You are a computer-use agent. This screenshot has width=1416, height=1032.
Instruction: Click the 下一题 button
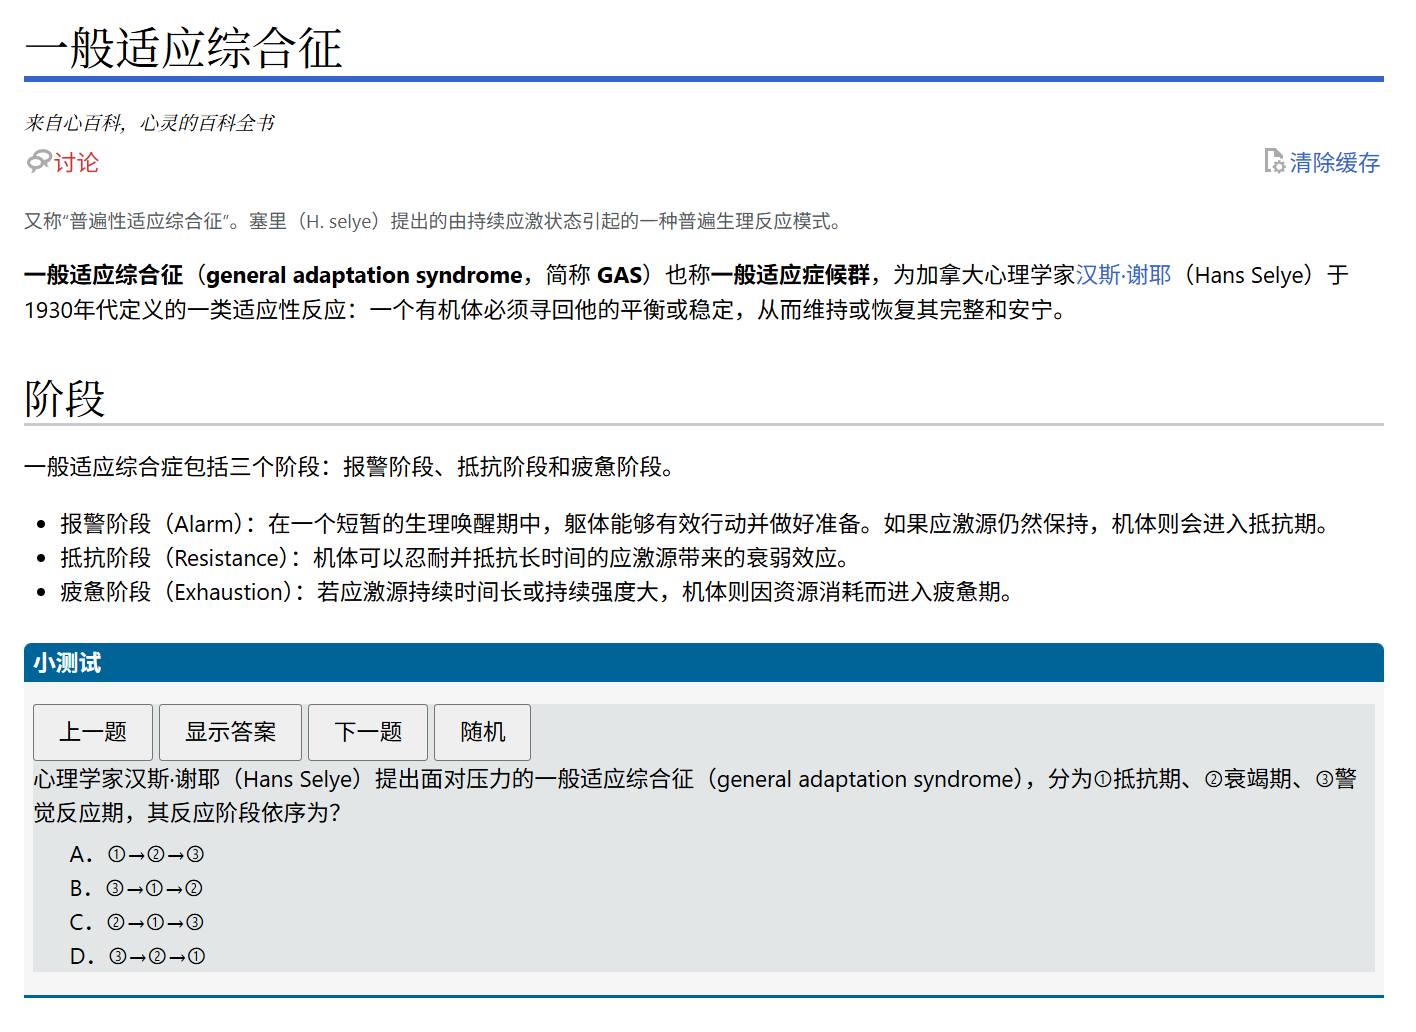coord(367,731)
